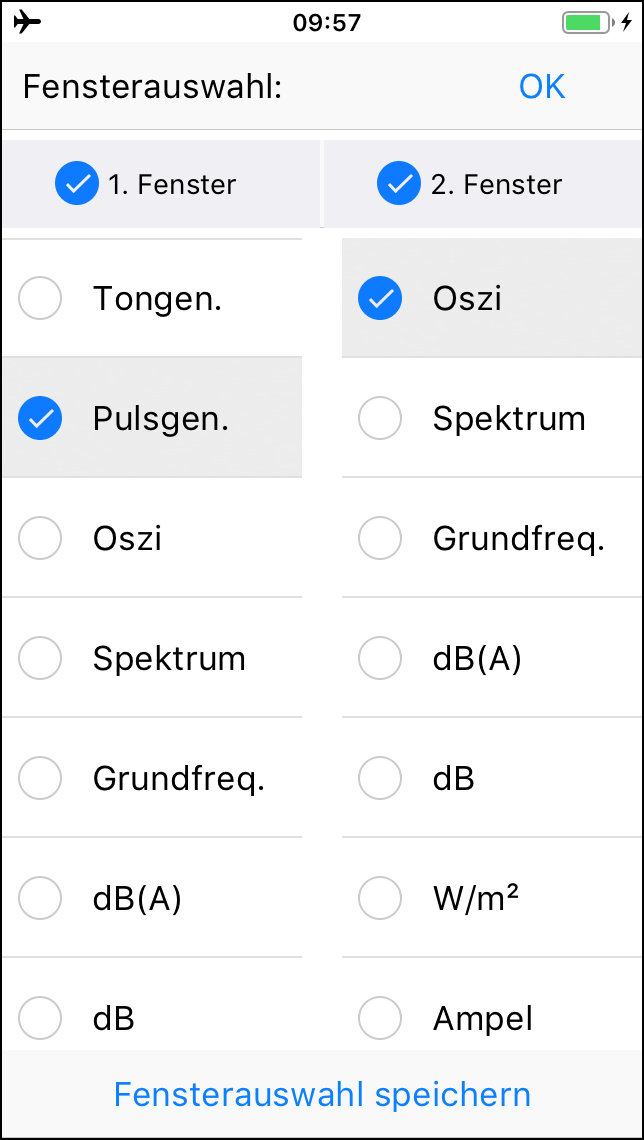The image size is (644, 1140).
Task: Select Tongen. in the first window list
Action: (x=40, y=298)
